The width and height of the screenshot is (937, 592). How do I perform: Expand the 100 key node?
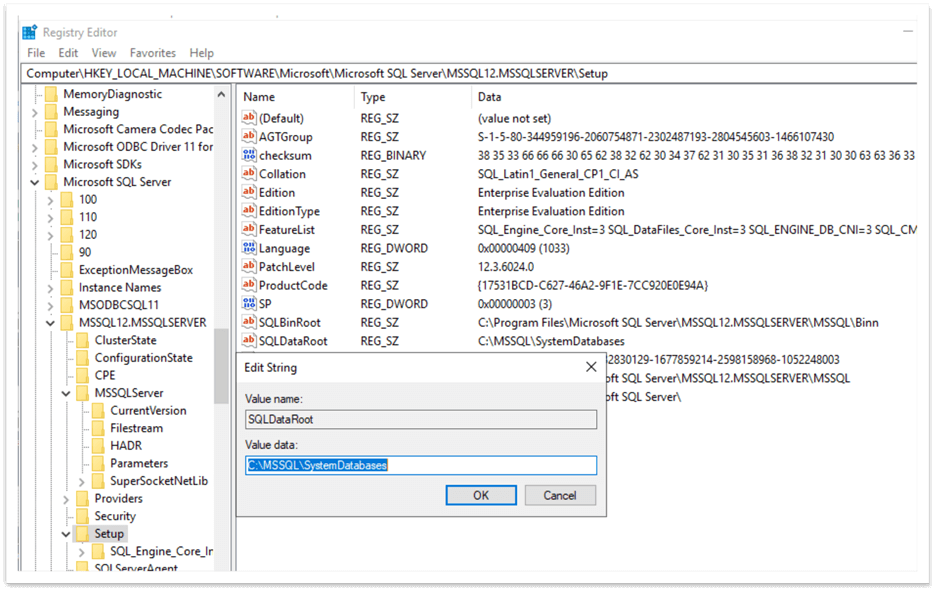pos(50,200)
